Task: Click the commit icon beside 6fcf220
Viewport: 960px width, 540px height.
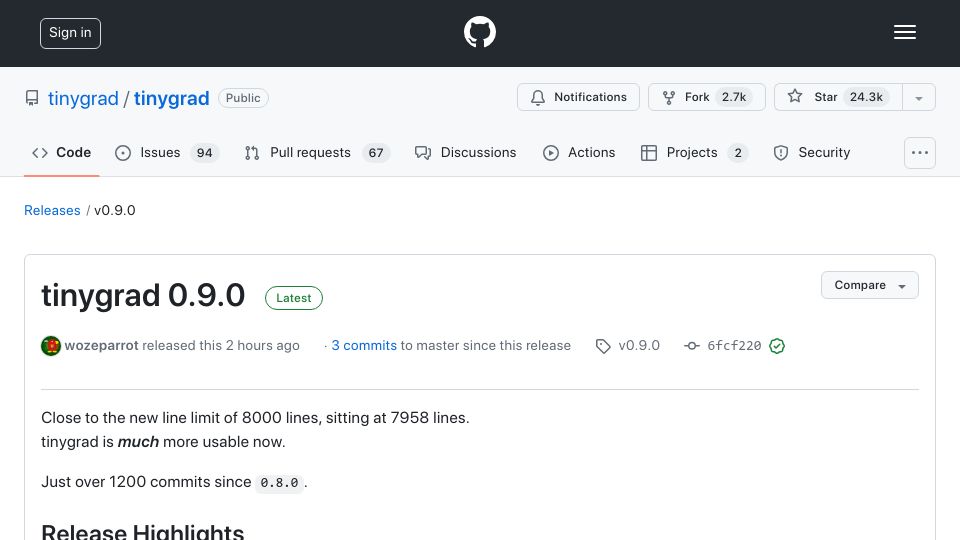Action: point(692,346)
